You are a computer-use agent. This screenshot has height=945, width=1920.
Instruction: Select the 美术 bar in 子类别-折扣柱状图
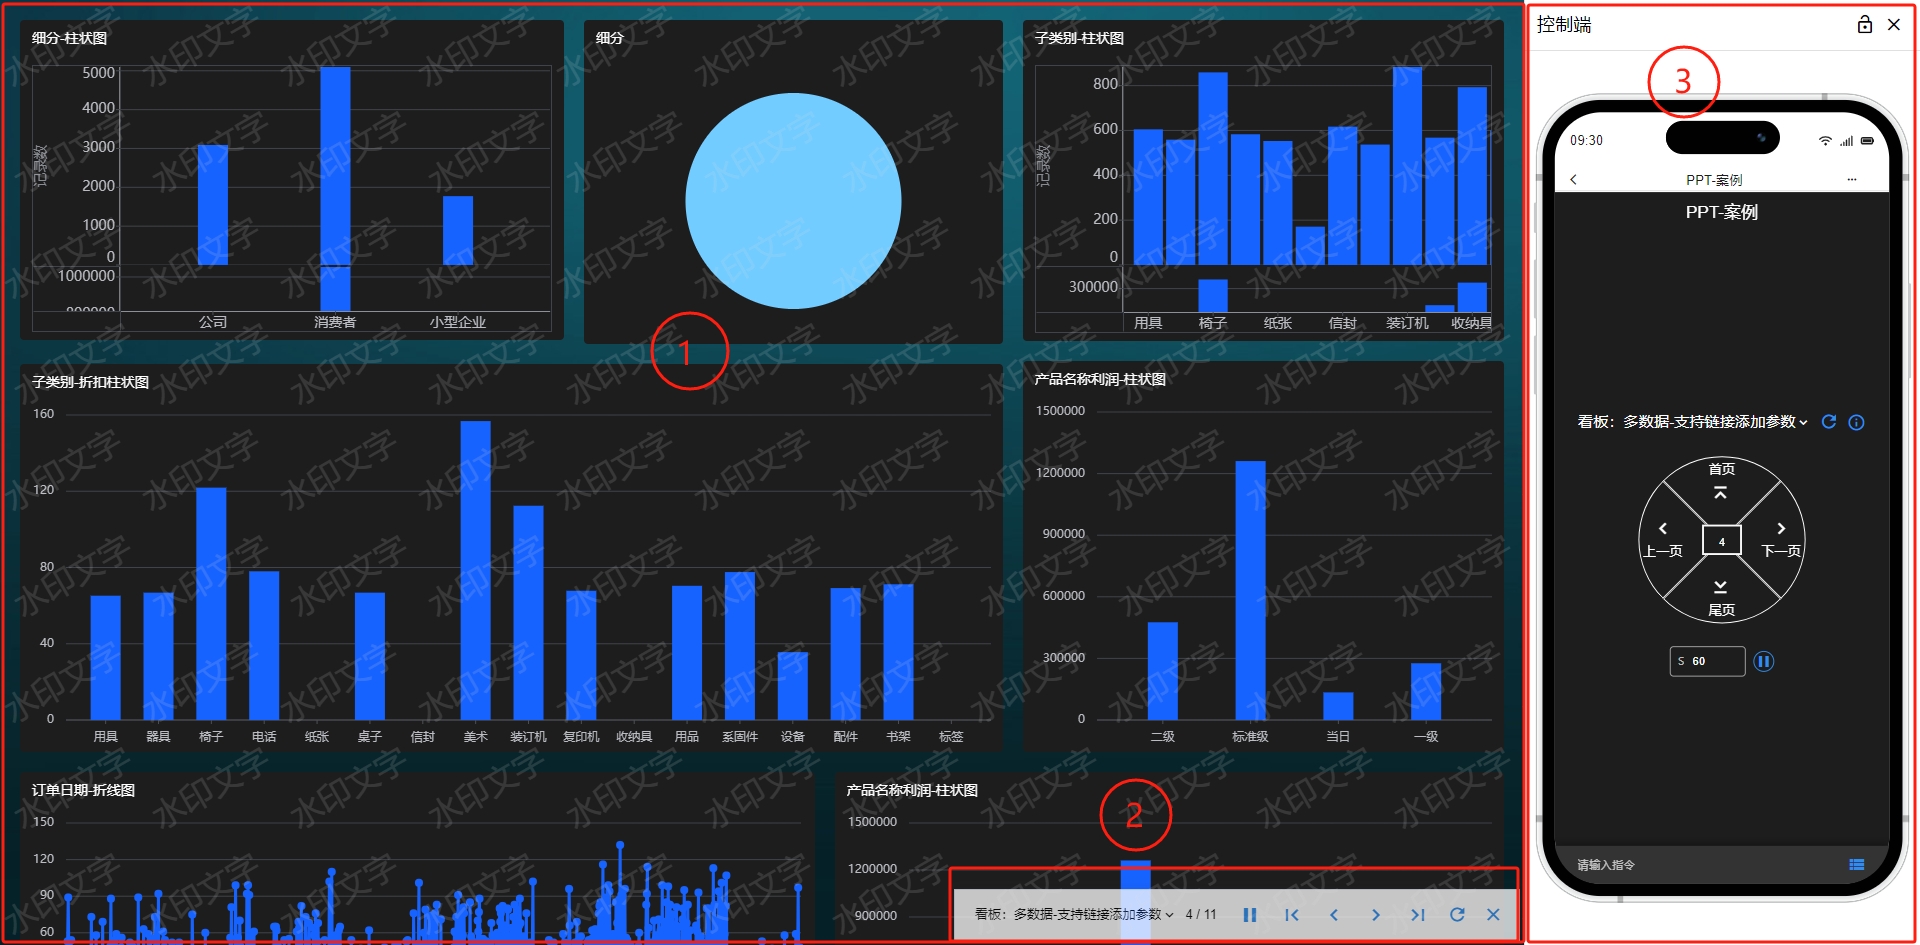475,570
